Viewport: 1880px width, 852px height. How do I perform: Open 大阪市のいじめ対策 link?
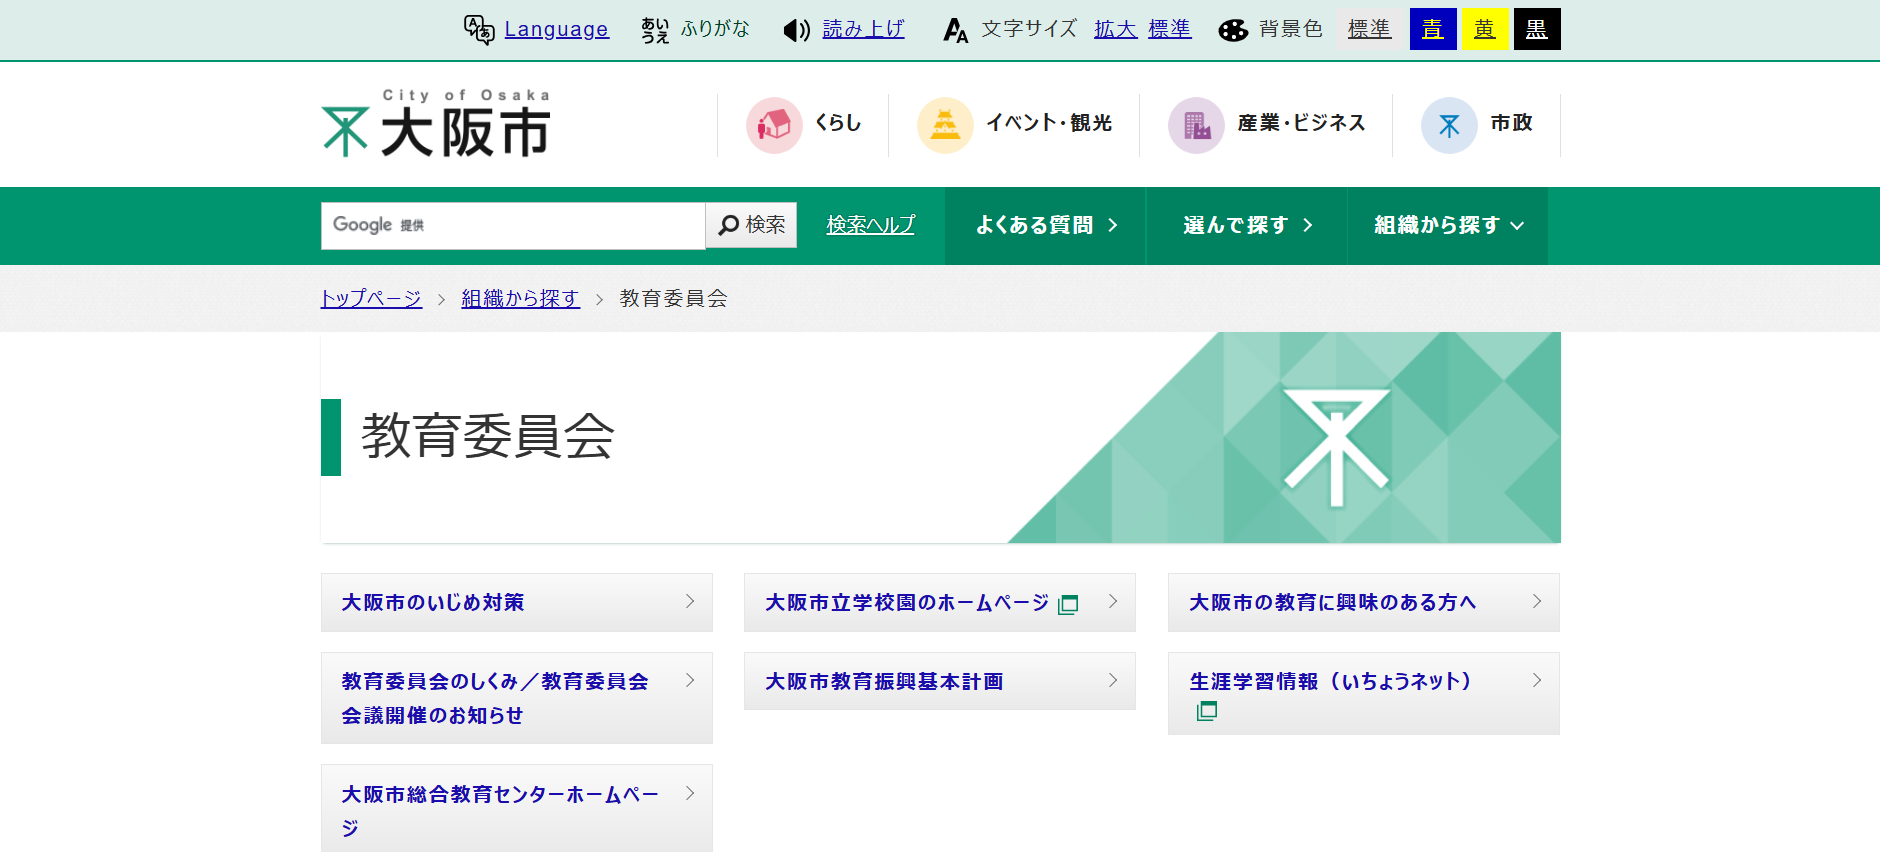click(433, 602)
